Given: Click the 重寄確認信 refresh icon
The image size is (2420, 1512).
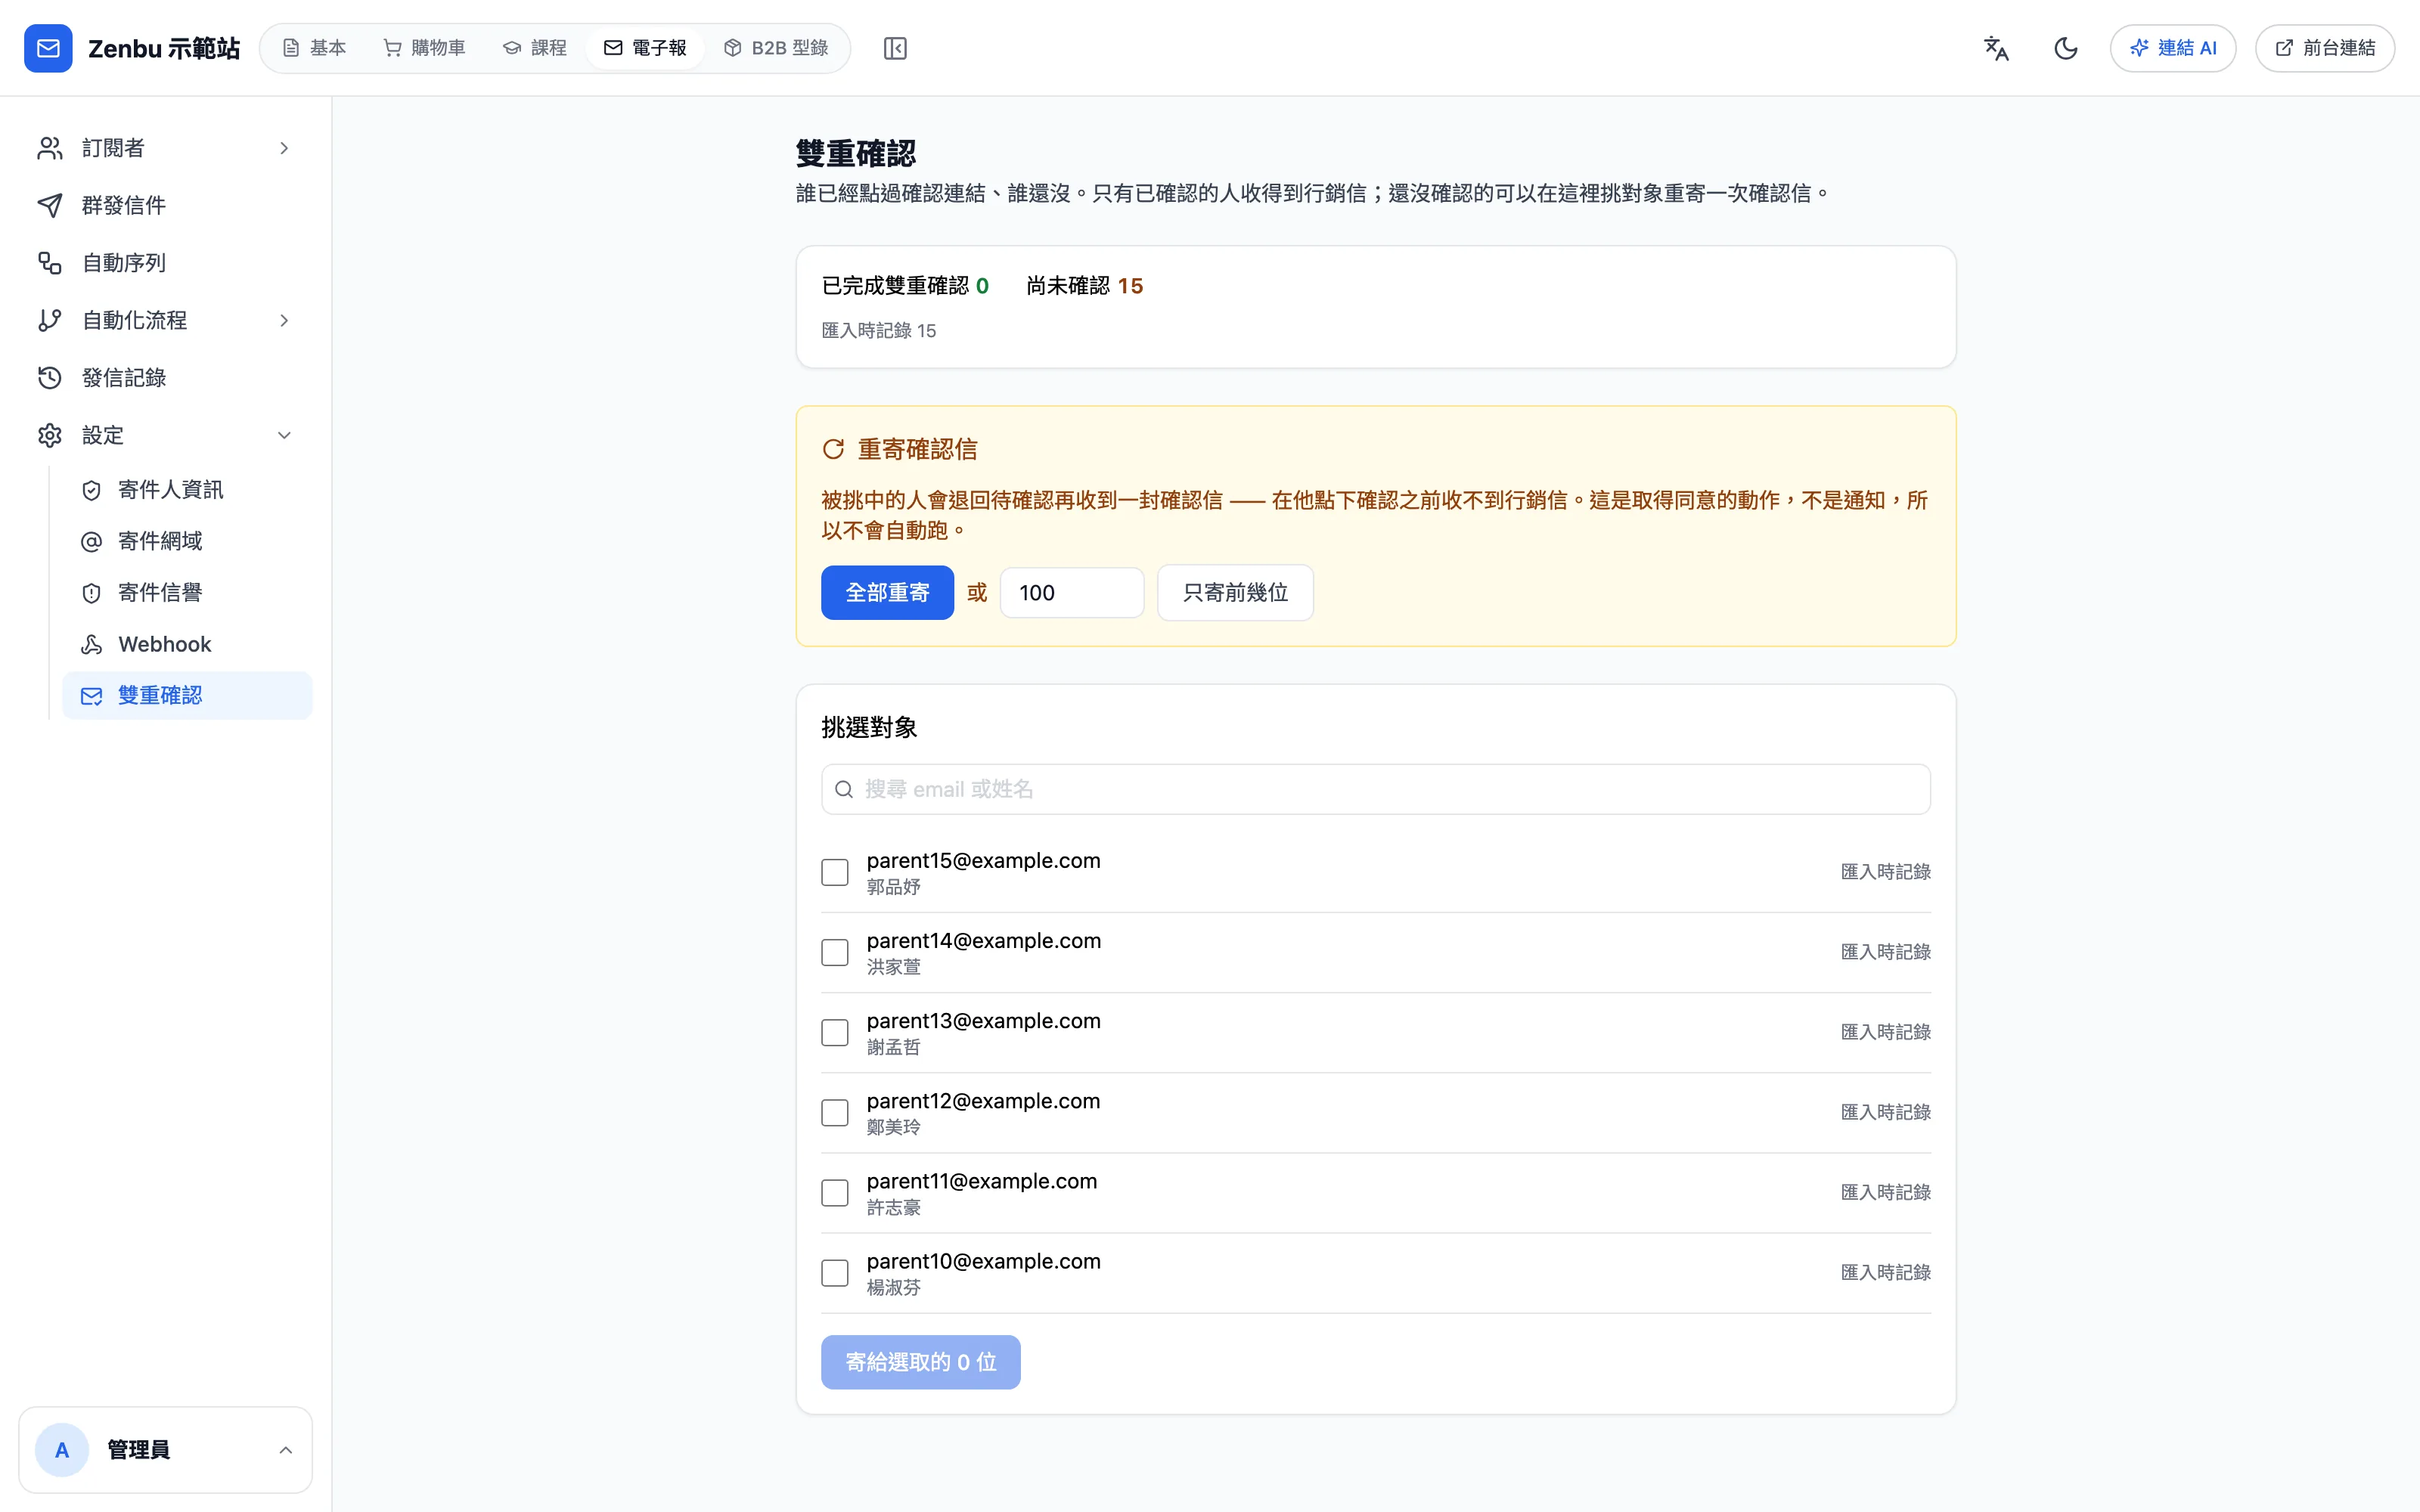Looking at the screenshot, I should [x=833, y=450].
